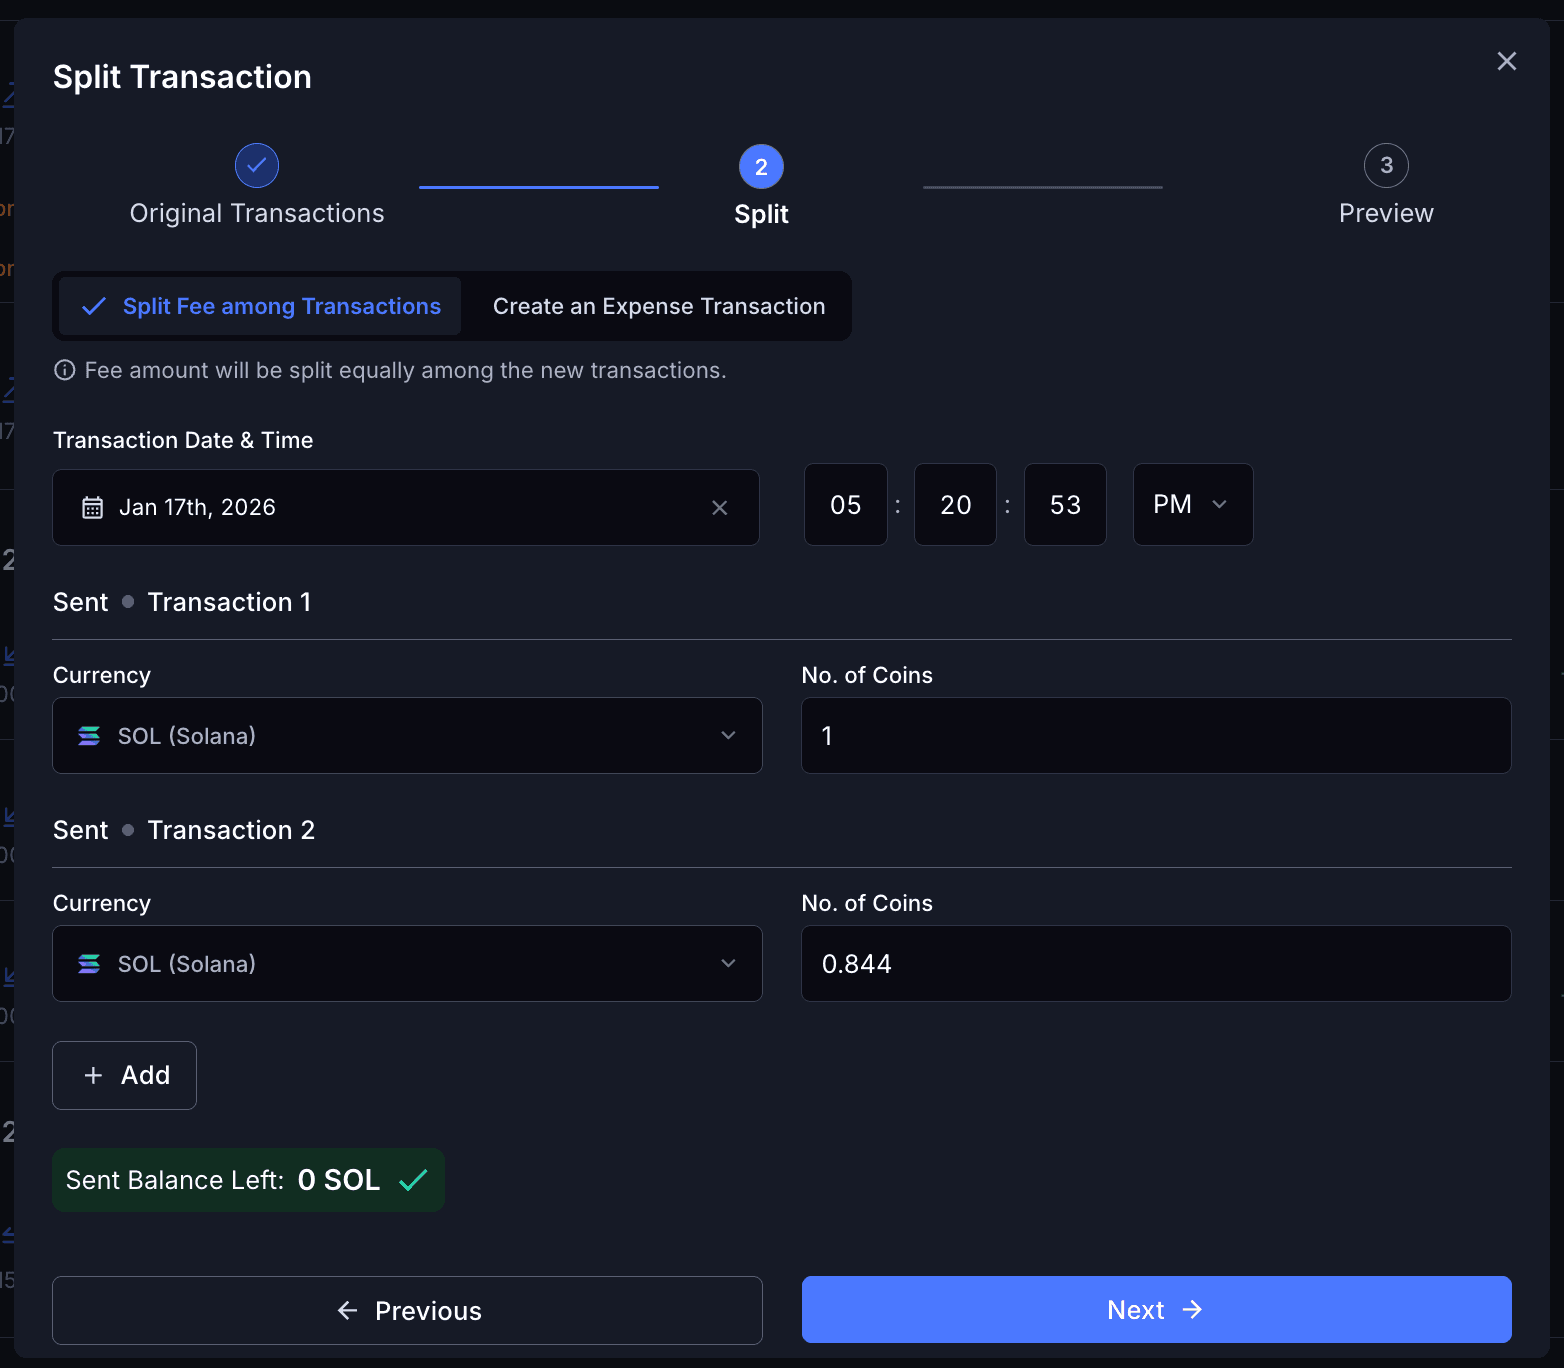Click the right arrow inside Next button
The height and width of the screenshot is (1368, 1564).
(x=1193, y=1309)
